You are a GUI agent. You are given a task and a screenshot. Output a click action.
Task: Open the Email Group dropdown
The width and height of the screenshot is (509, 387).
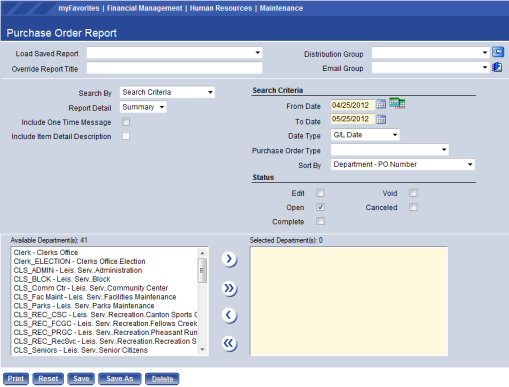click(431, 68)
